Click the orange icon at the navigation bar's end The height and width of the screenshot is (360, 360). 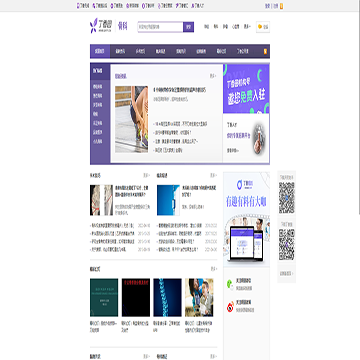(265, 51)
